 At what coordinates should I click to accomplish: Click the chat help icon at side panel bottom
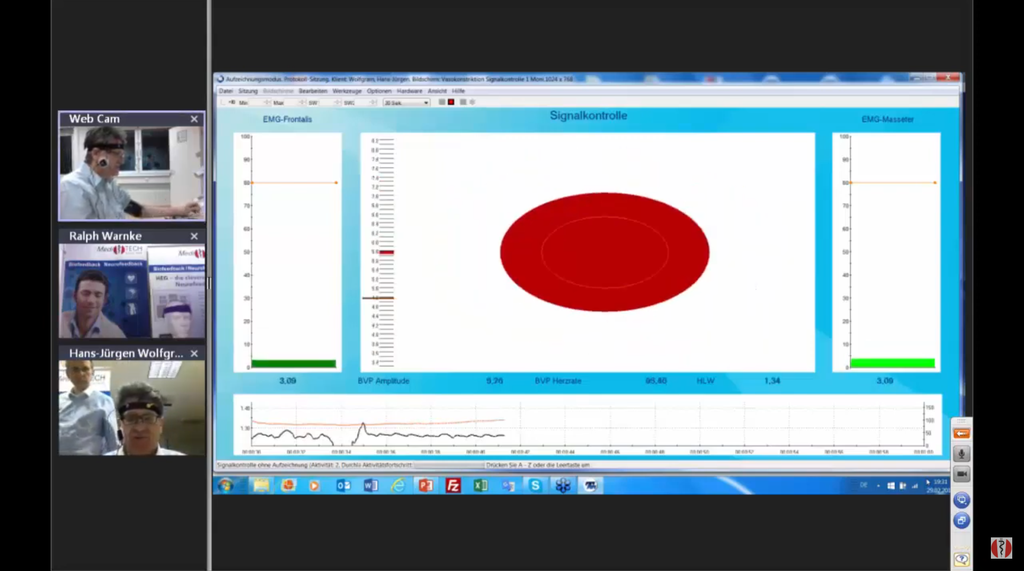click(x=961, y=559)
